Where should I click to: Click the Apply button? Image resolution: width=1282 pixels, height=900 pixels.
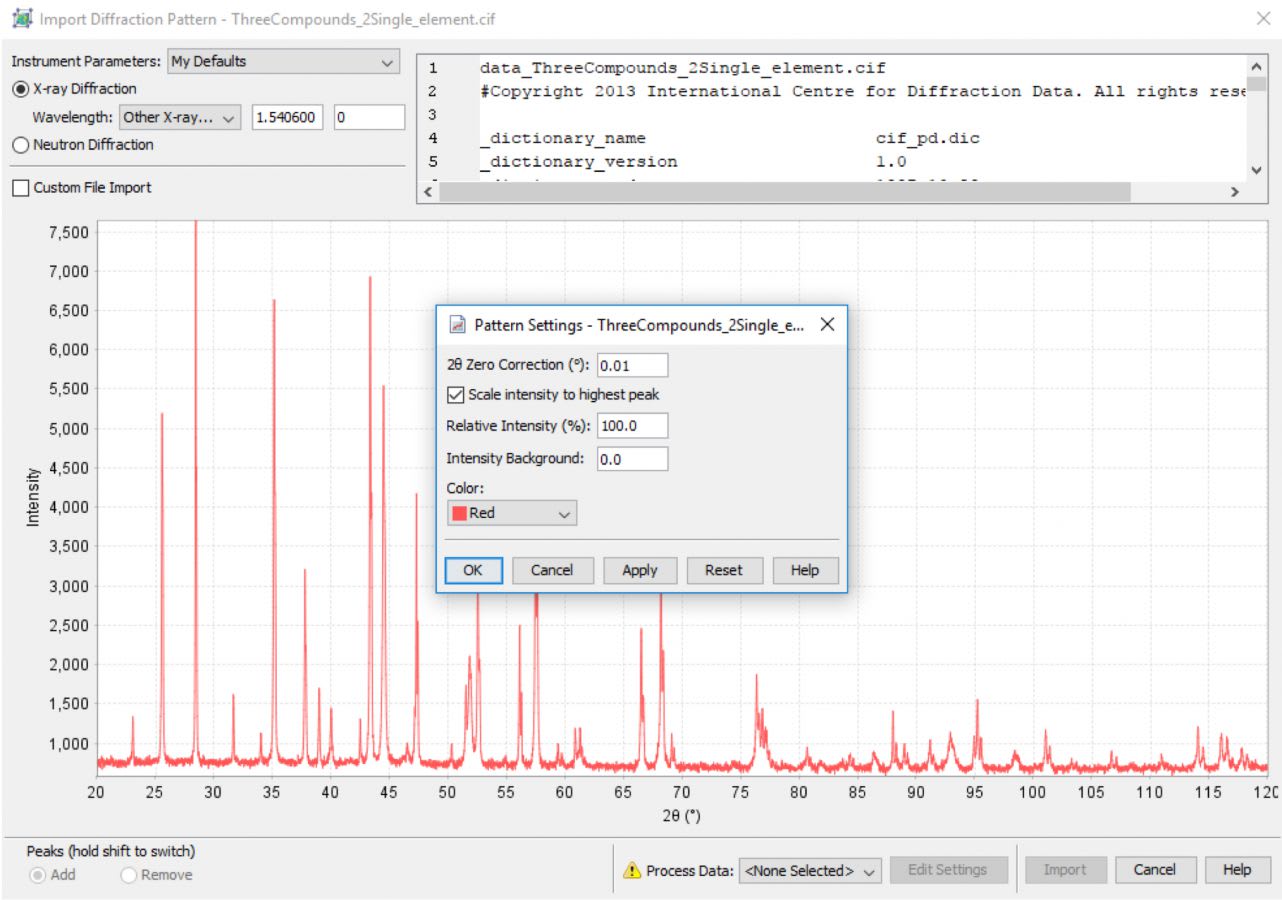640,570
